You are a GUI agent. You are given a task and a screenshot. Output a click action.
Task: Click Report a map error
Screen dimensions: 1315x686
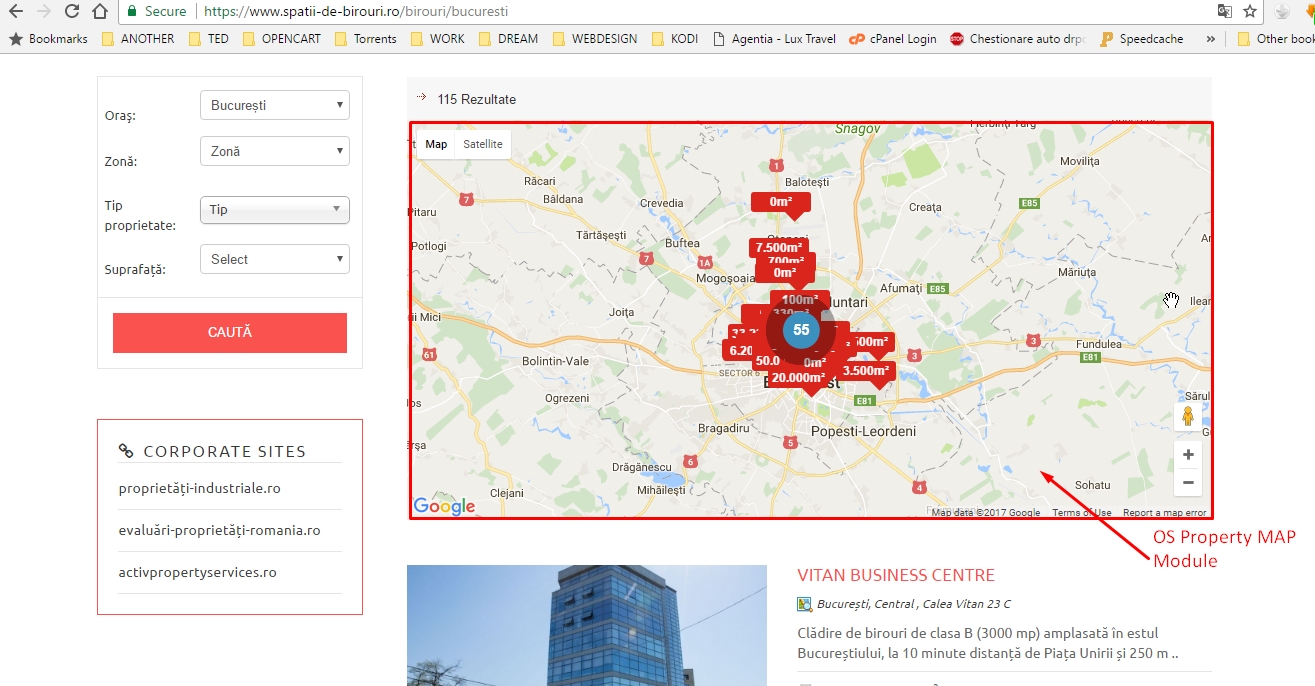pyautogui.click(x=1164, y=513)
